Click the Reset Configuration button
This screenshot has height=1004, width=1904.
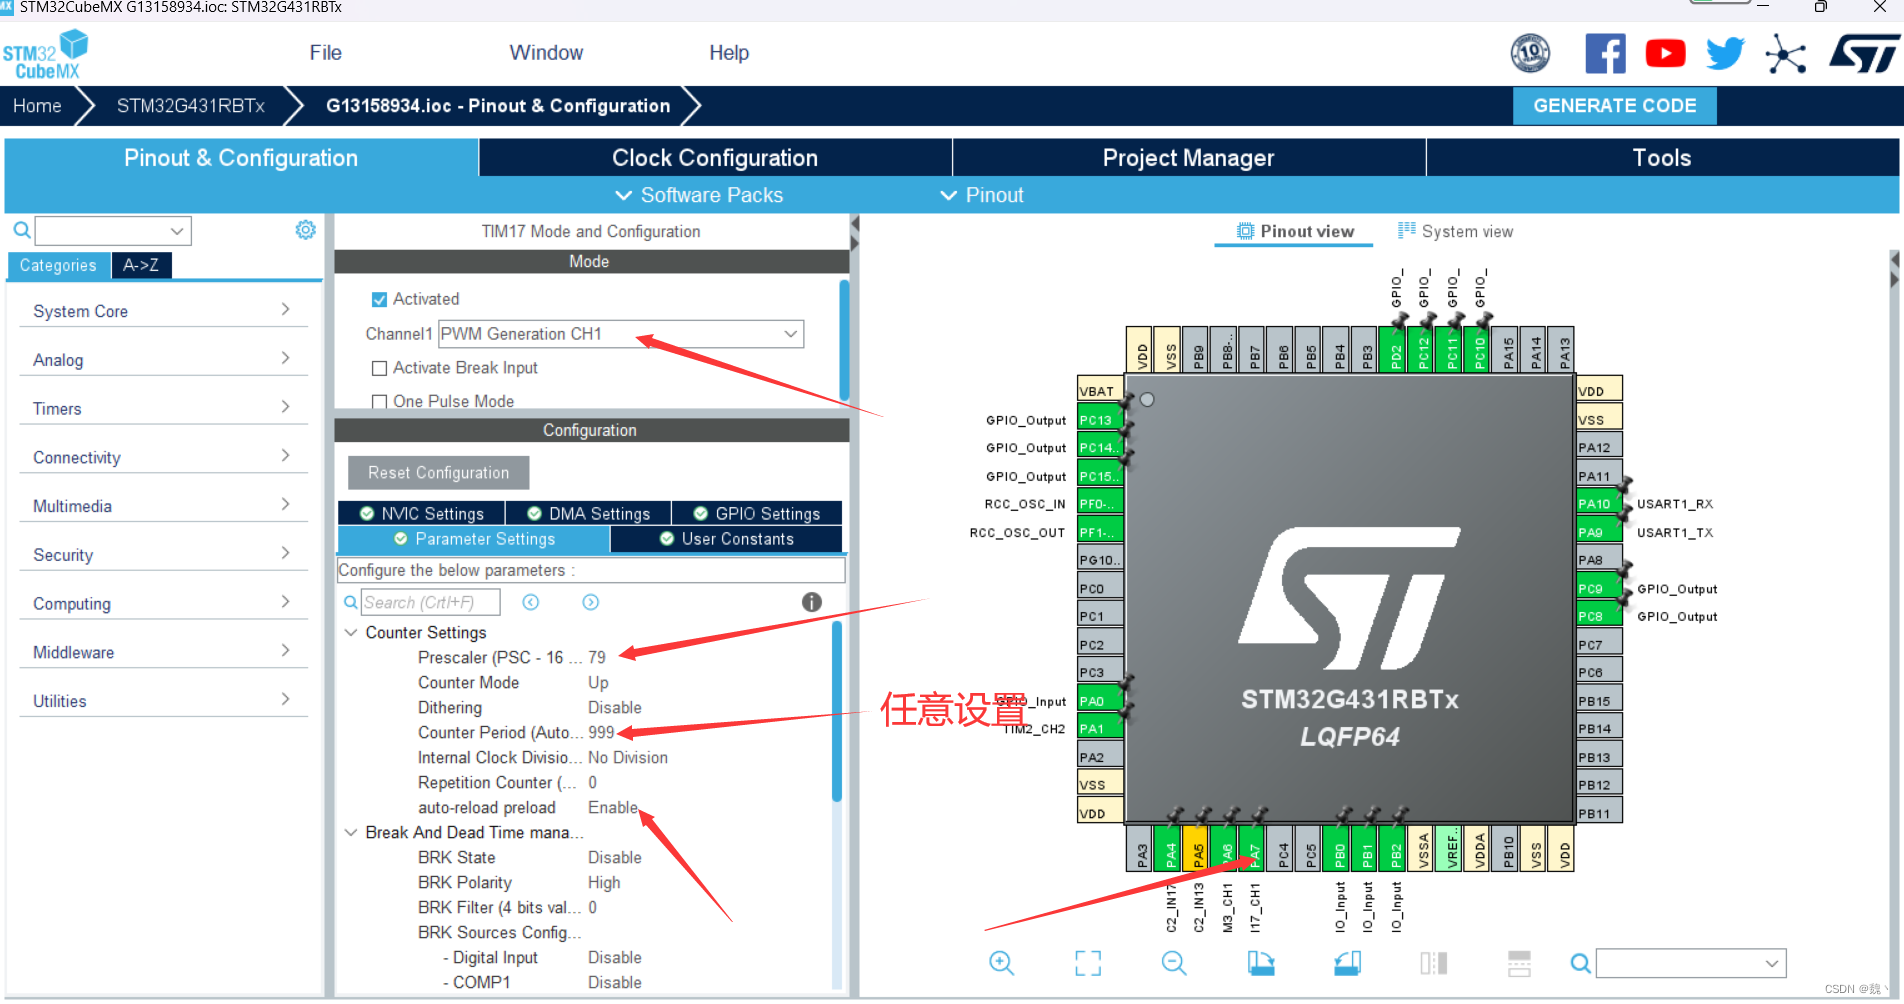438,473
